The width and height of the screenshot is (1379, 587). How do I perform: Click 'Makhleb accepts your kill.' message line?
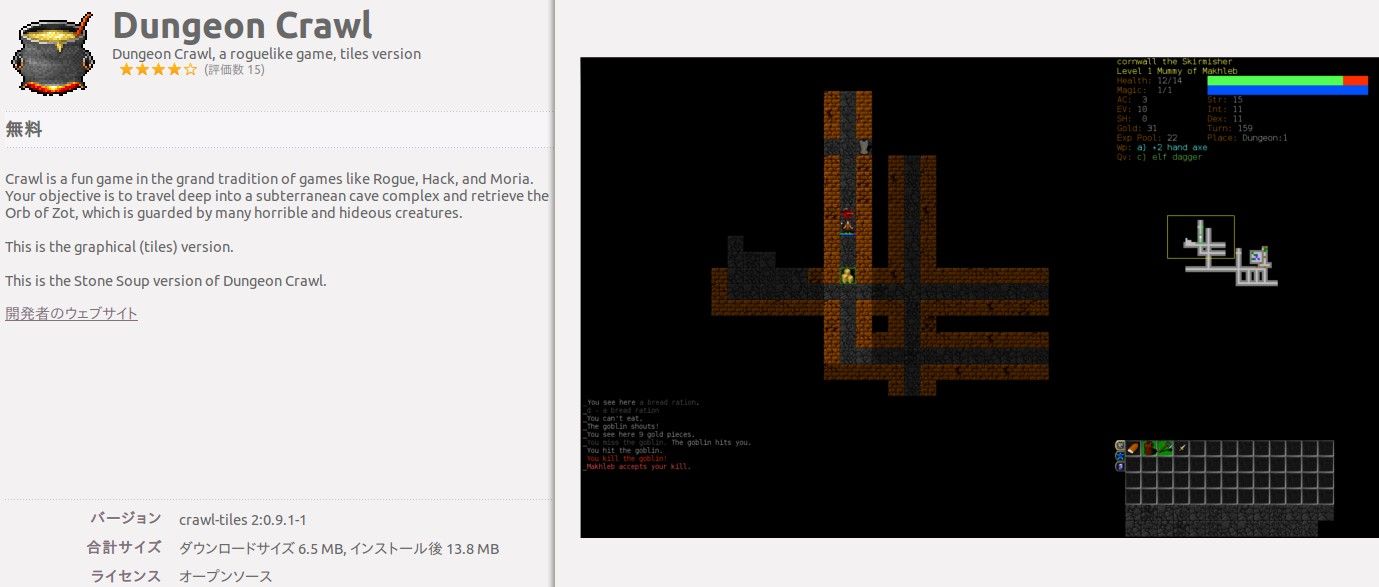click(637, 466)
